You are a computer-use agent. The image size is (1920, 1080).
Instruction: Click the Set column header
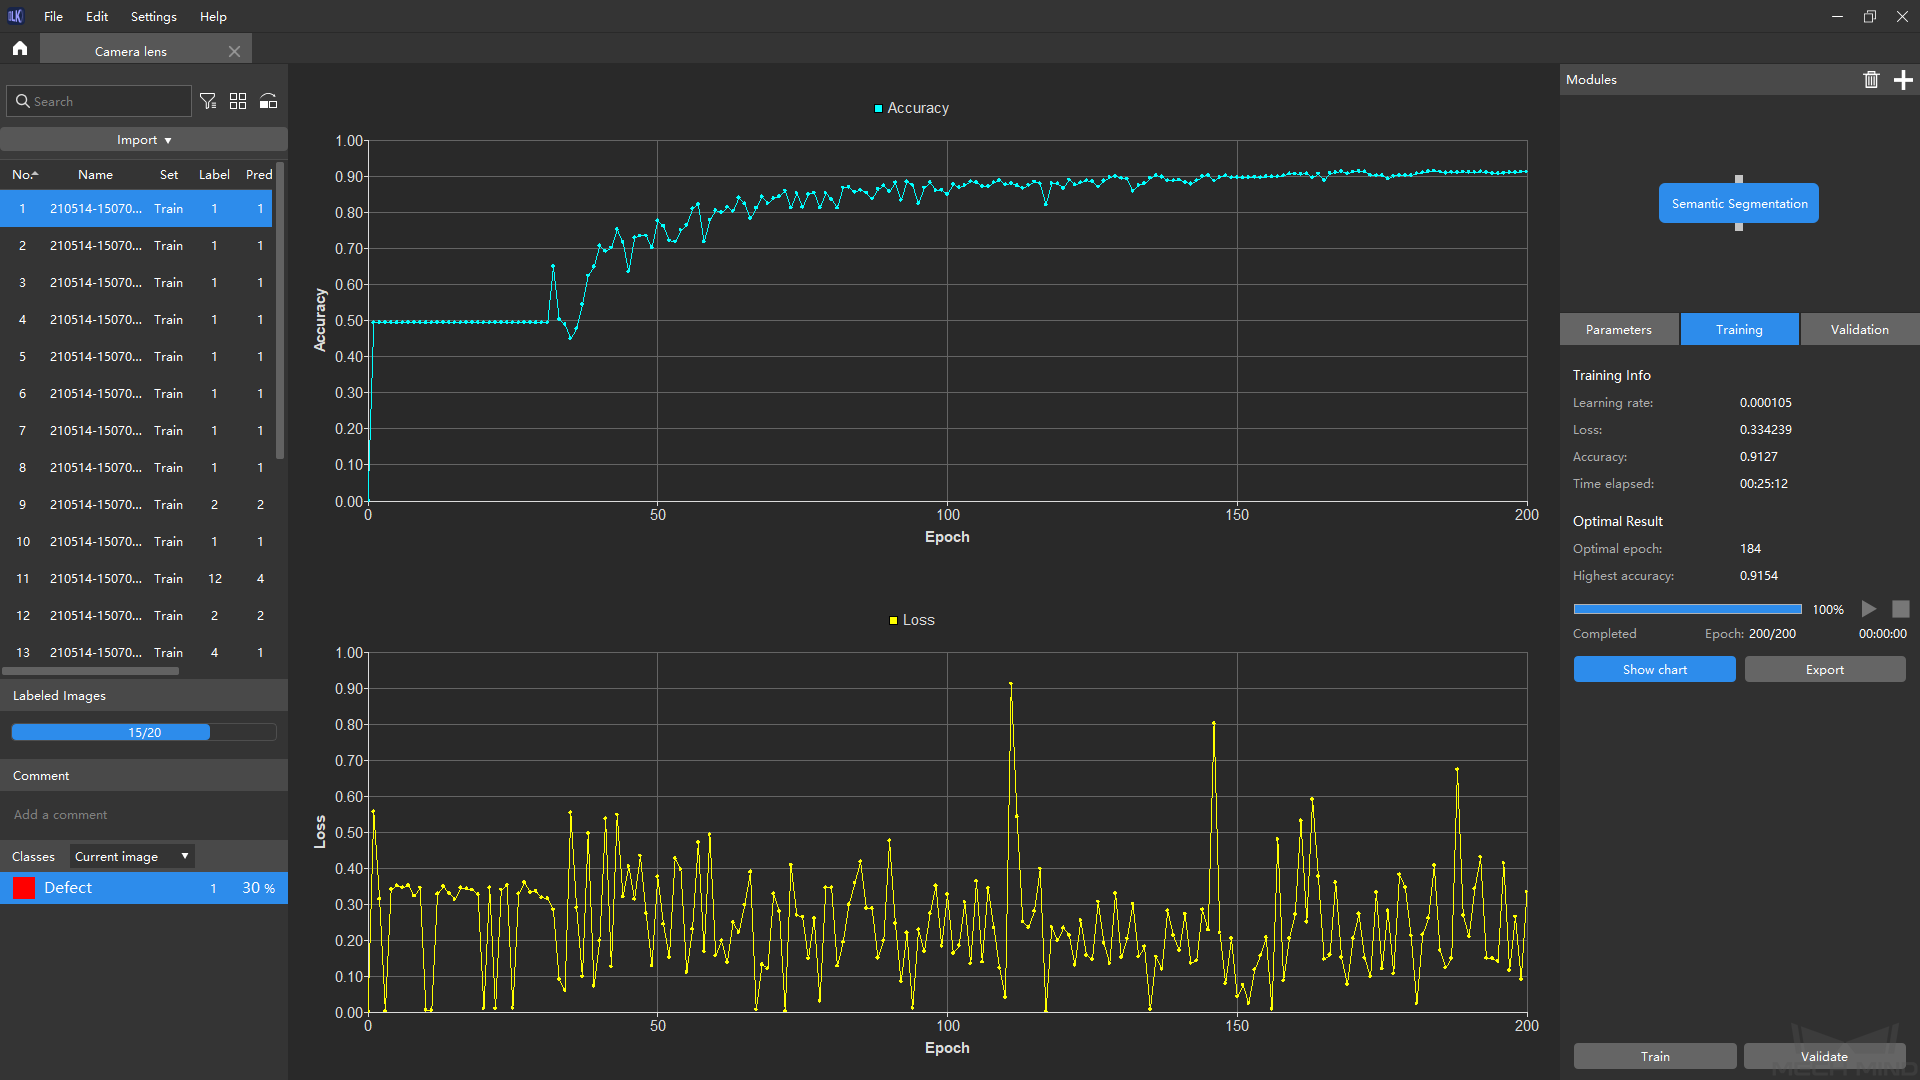pyautogui.click(x=169, y=174)
